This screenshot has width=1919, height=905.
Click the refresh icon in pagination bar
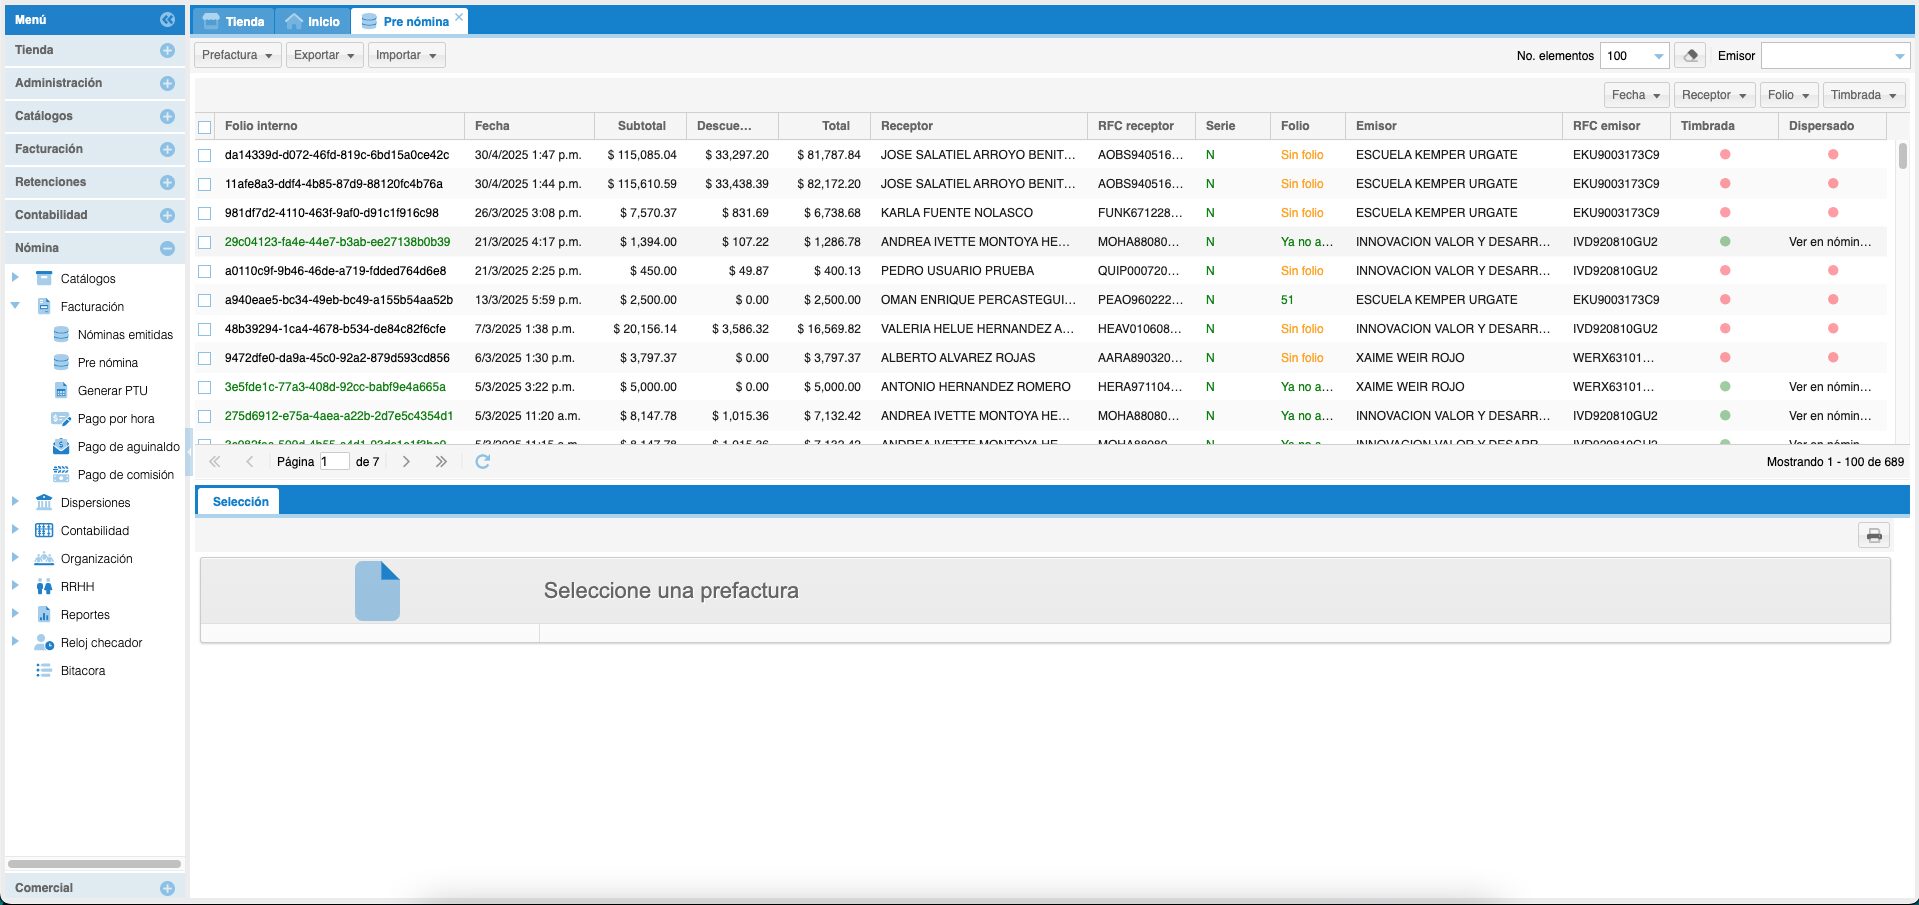(x=482, y=461)
